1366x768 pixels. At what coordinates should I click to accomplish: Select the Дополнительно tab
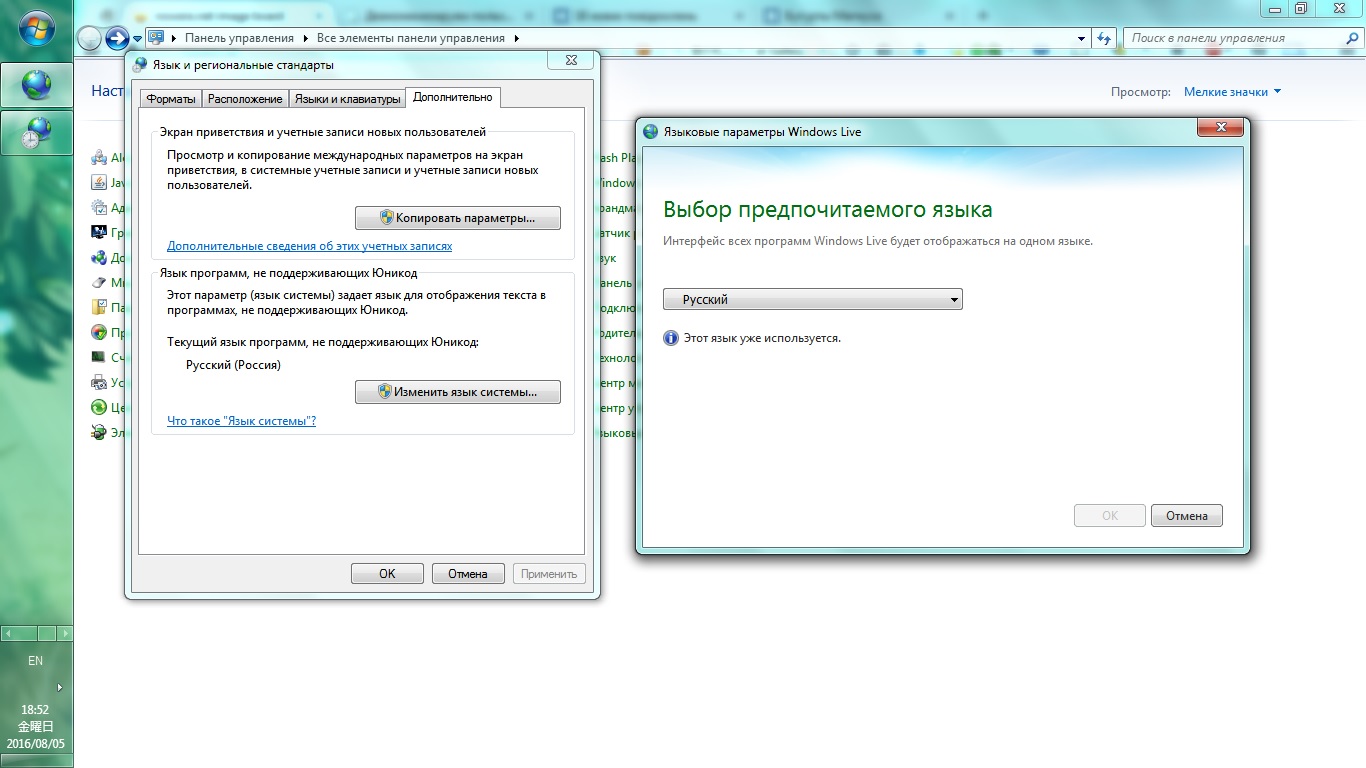click(453, 97)
